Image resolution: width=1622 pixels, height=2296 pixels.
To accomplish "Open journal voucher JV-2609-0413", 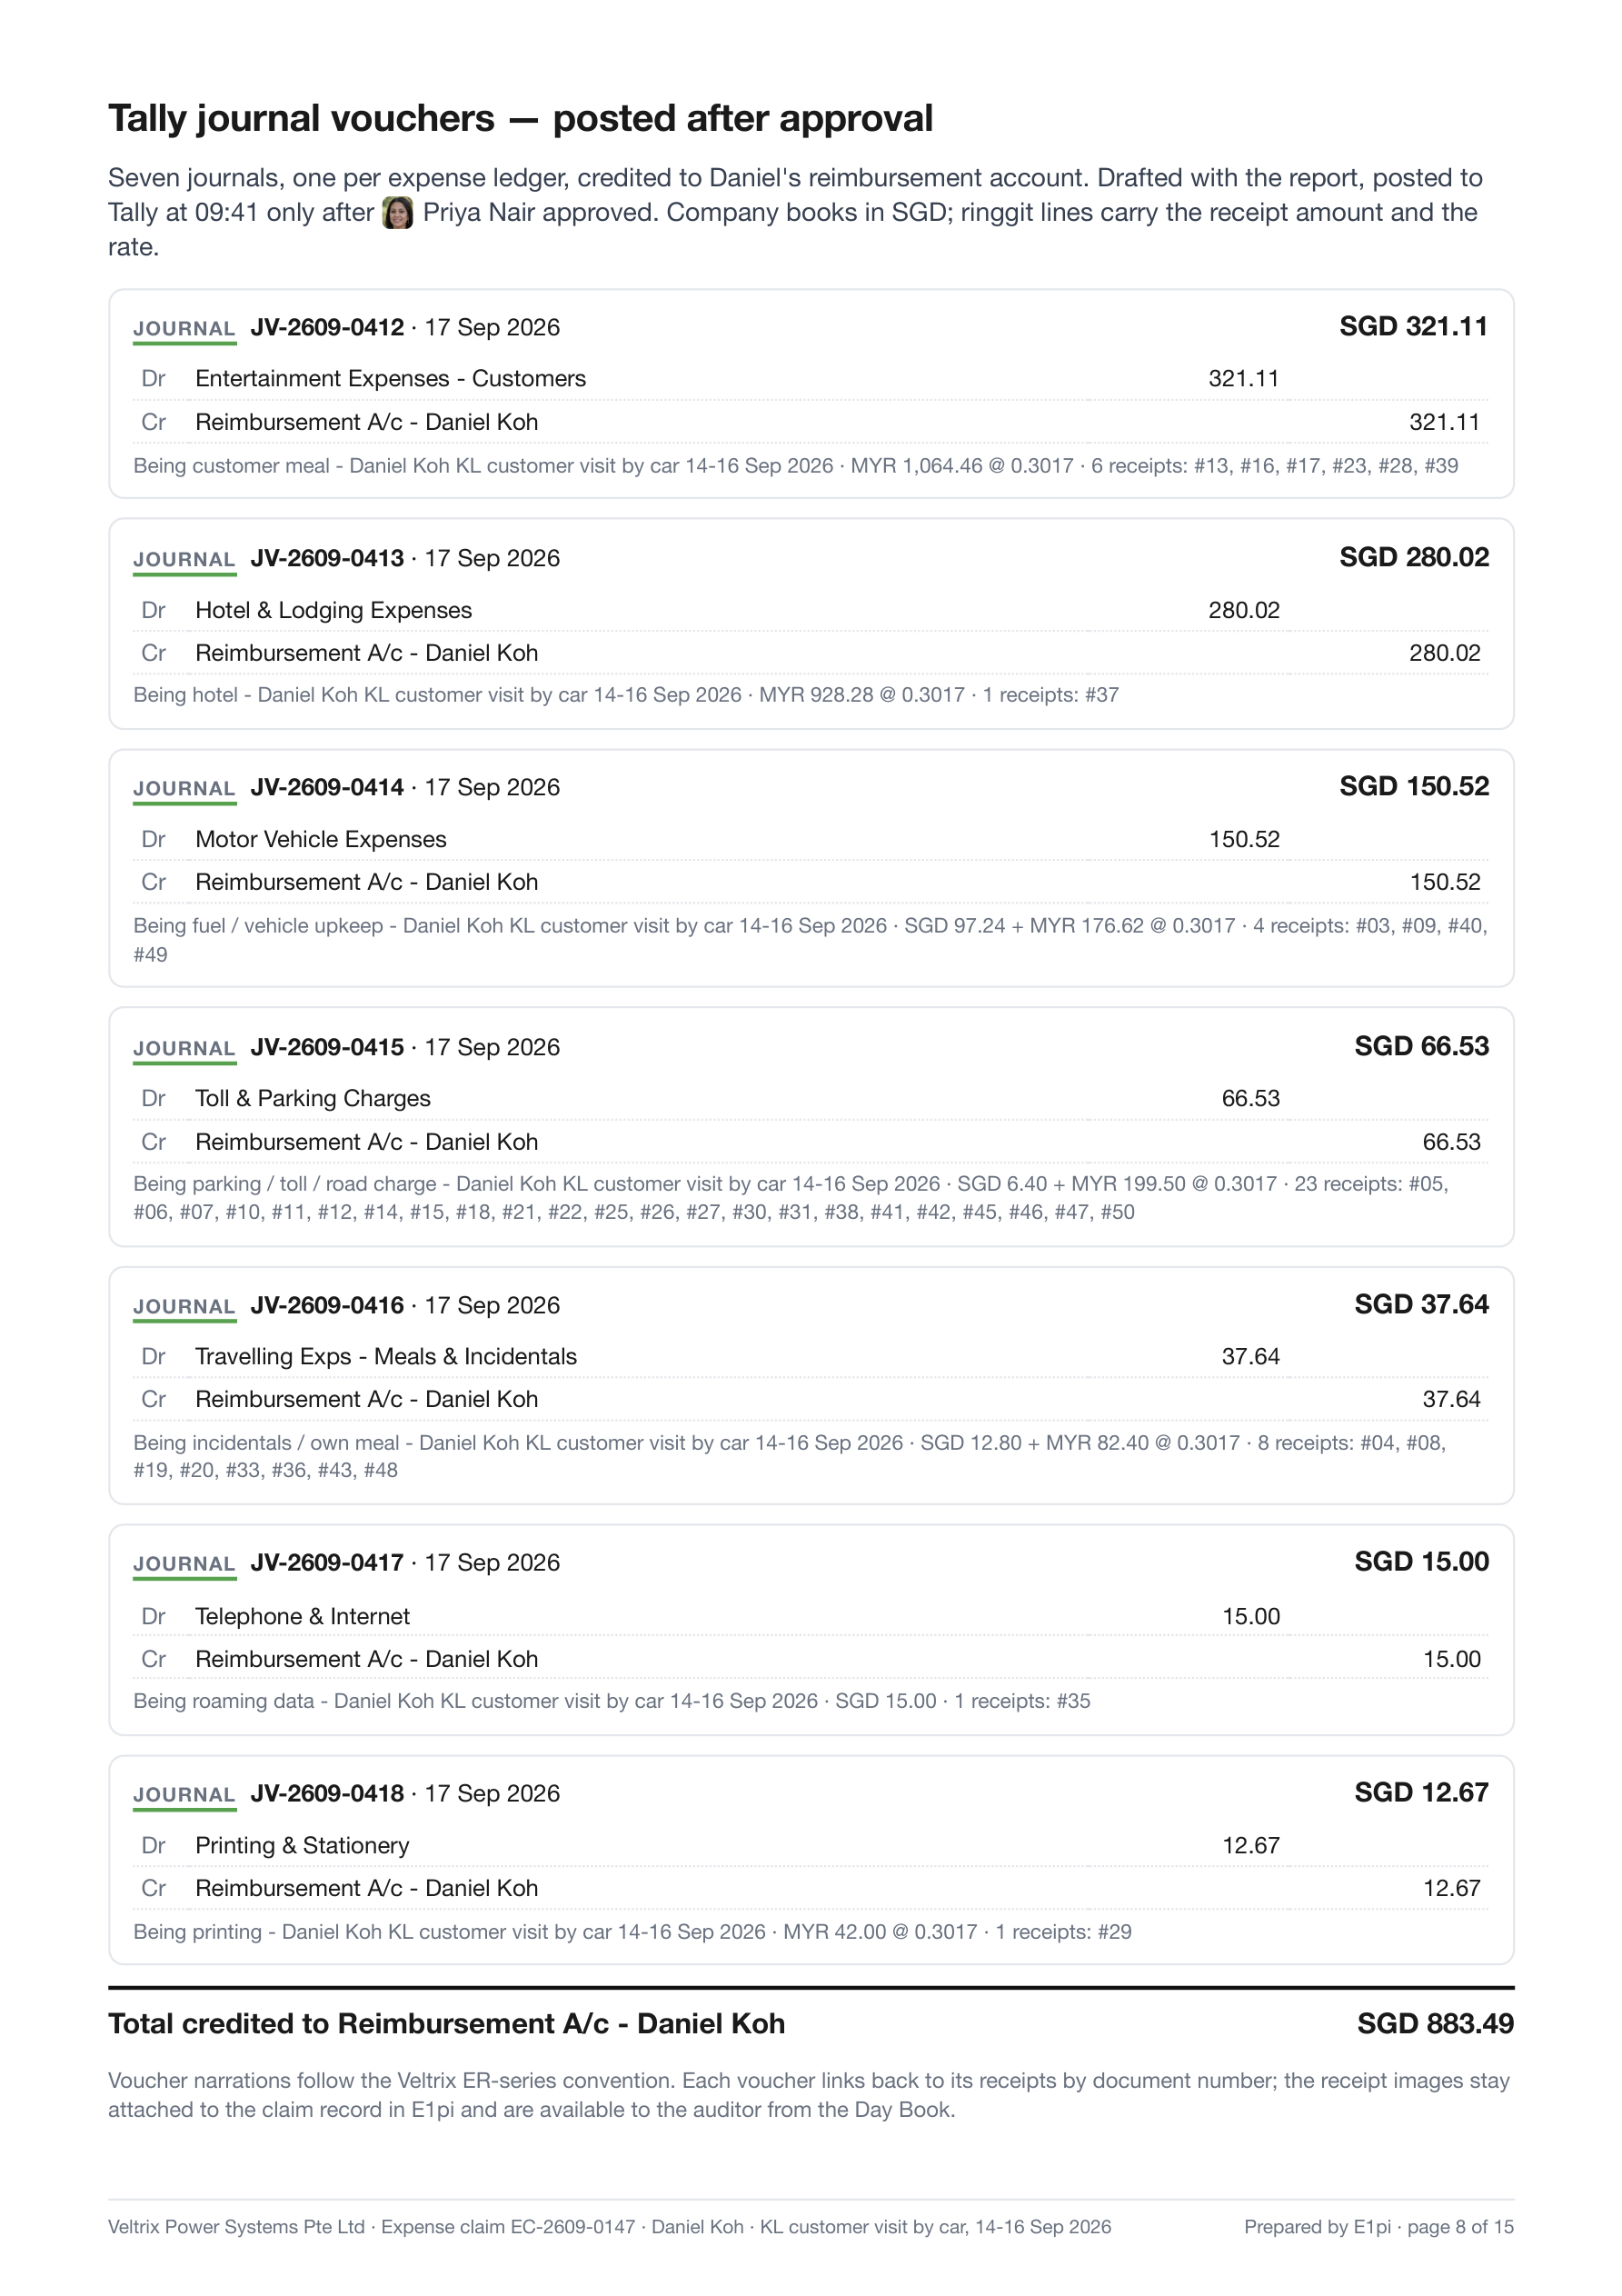I will tap(327, 558).
